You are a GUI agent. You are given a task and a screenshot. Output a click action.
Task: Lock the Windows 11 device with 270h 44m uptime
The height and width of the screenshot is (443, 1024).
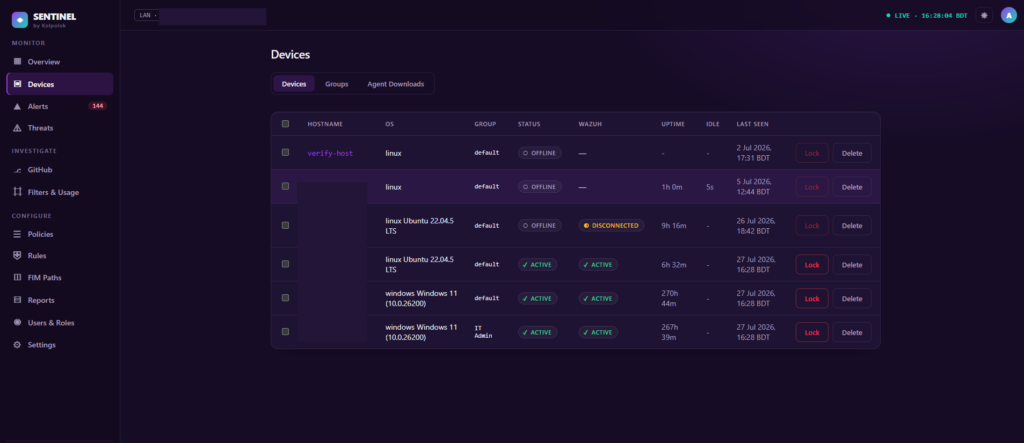[812, 298]
